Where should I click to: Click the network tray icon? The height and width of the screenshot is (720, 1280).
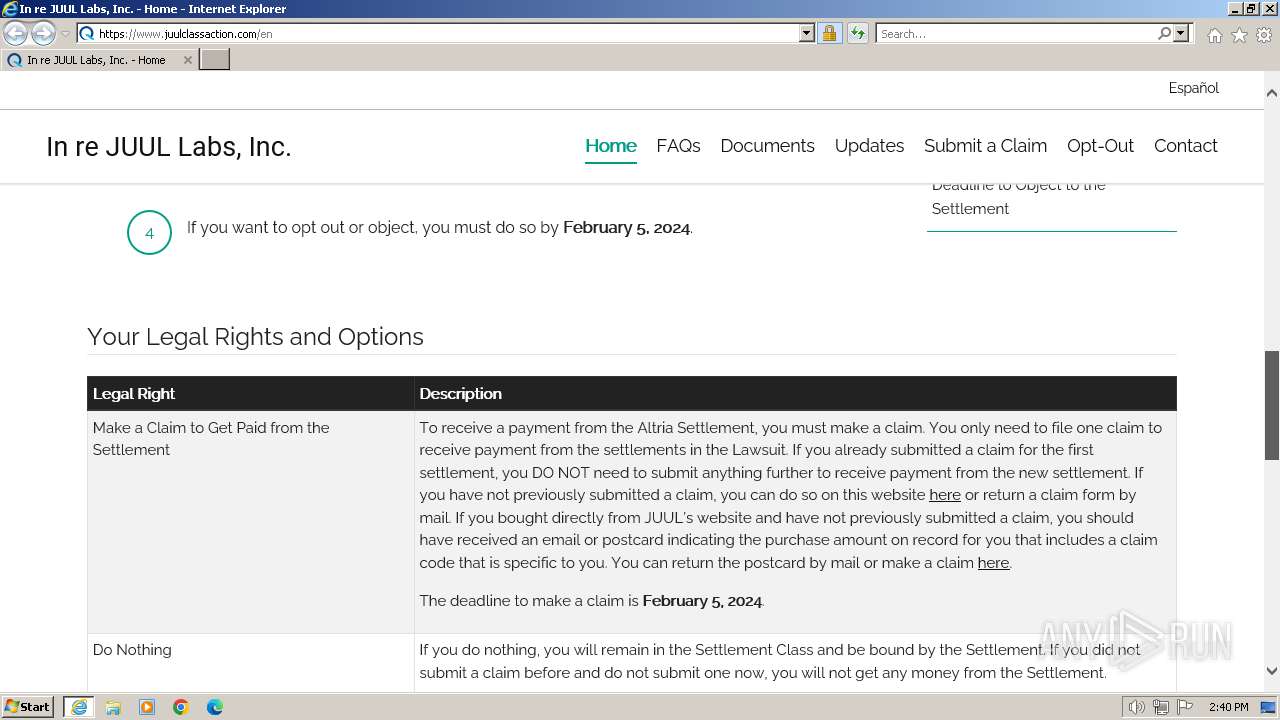pos(1160,707)
